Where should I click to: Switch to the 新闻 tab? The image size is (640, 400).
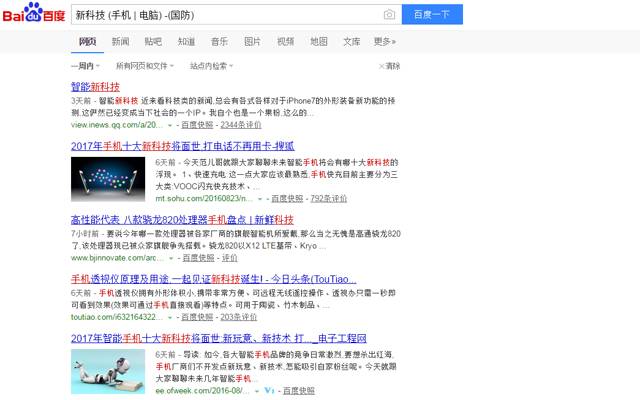(120, 41)
